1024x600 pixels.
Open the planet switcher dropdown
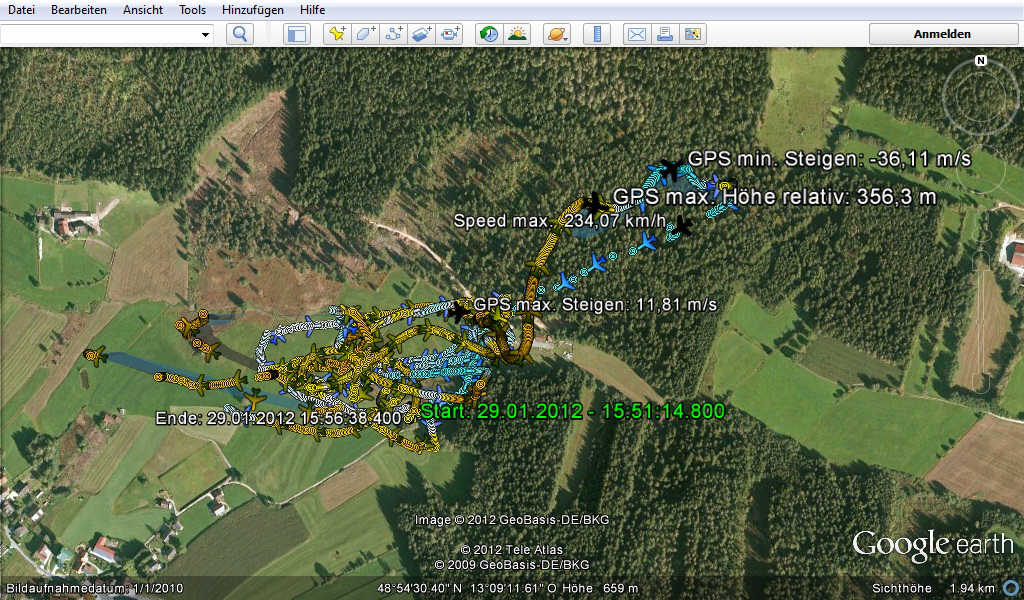(557, 34)
